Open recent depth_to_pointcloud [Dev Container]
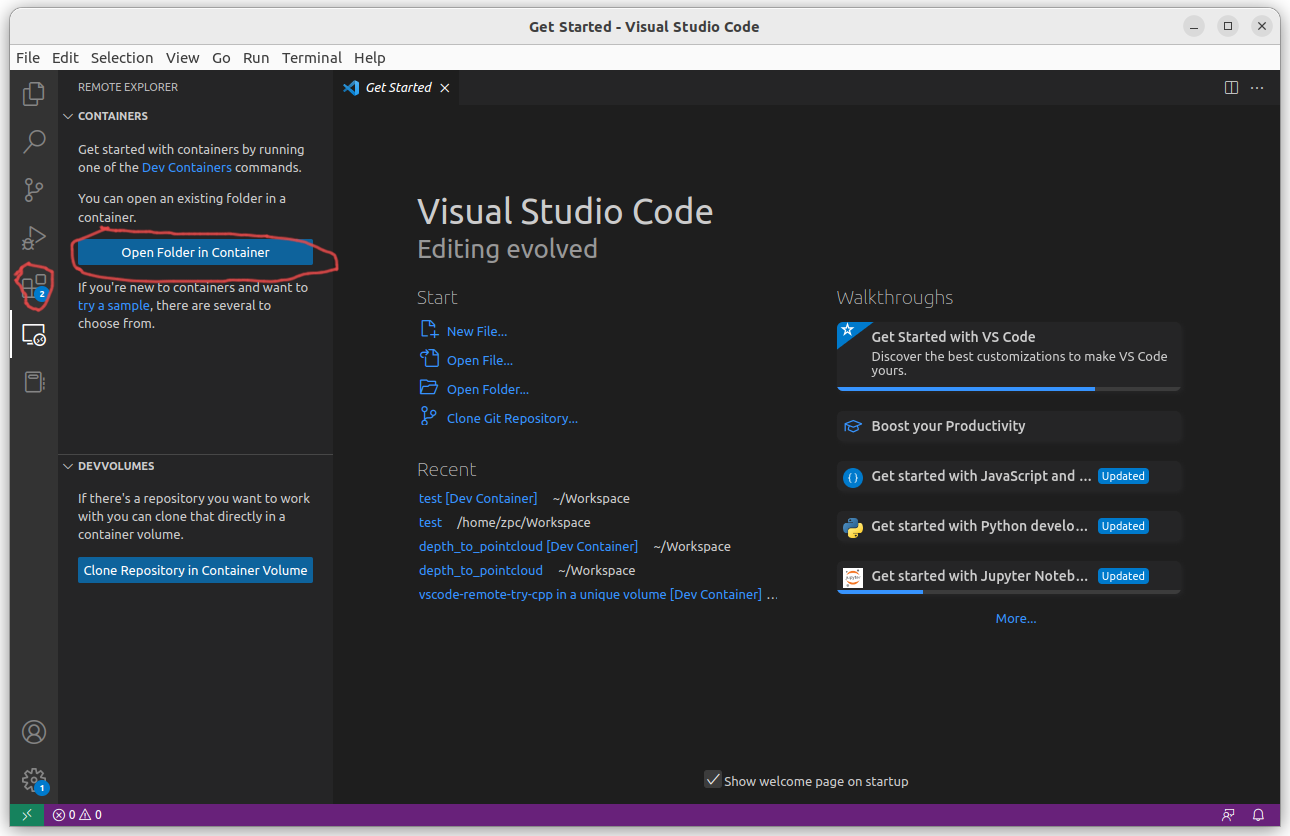The width and height of the screenshot is (1290, 836). click(528, 546)
